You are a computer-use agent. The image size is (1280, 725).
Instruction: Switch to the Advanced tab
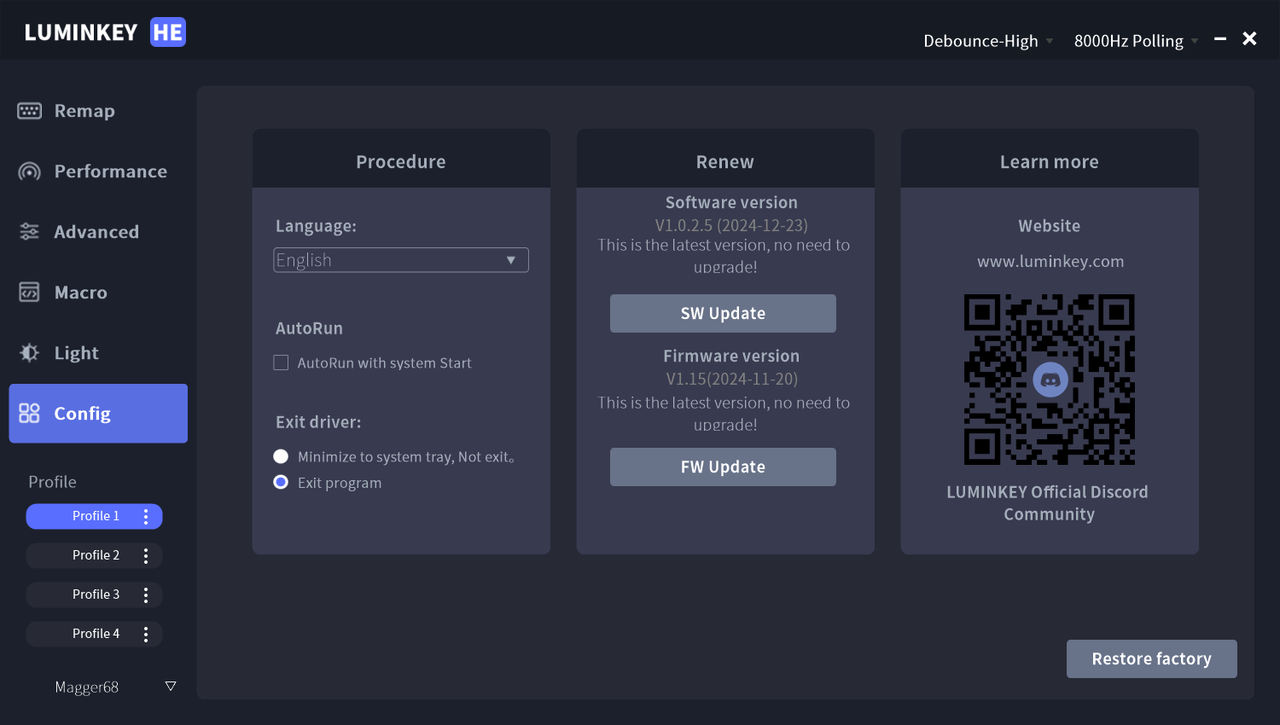98,232
